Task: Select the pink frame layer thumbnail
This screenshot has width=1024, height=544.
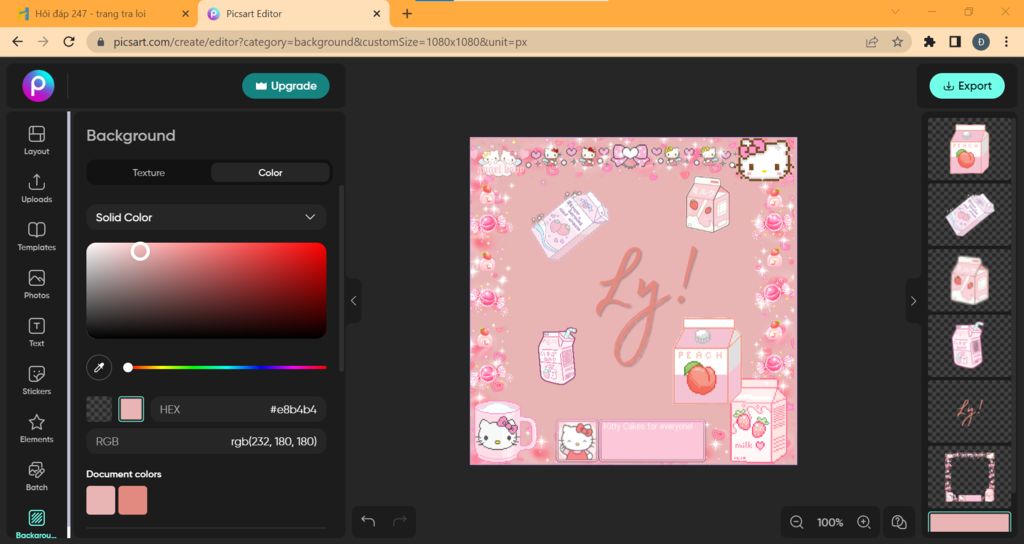Action: 970,477
